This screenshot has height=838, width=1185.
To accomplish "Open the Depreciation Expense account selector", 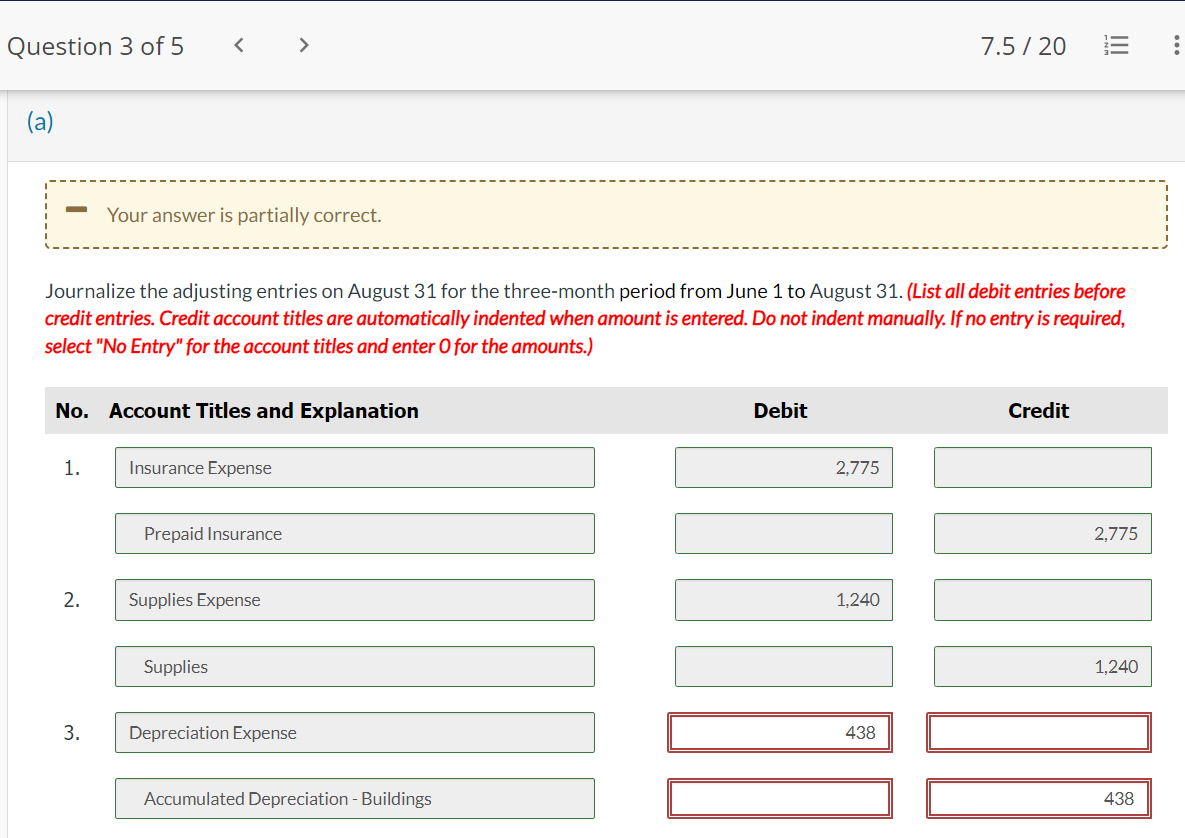I will (x=354, y=732).
